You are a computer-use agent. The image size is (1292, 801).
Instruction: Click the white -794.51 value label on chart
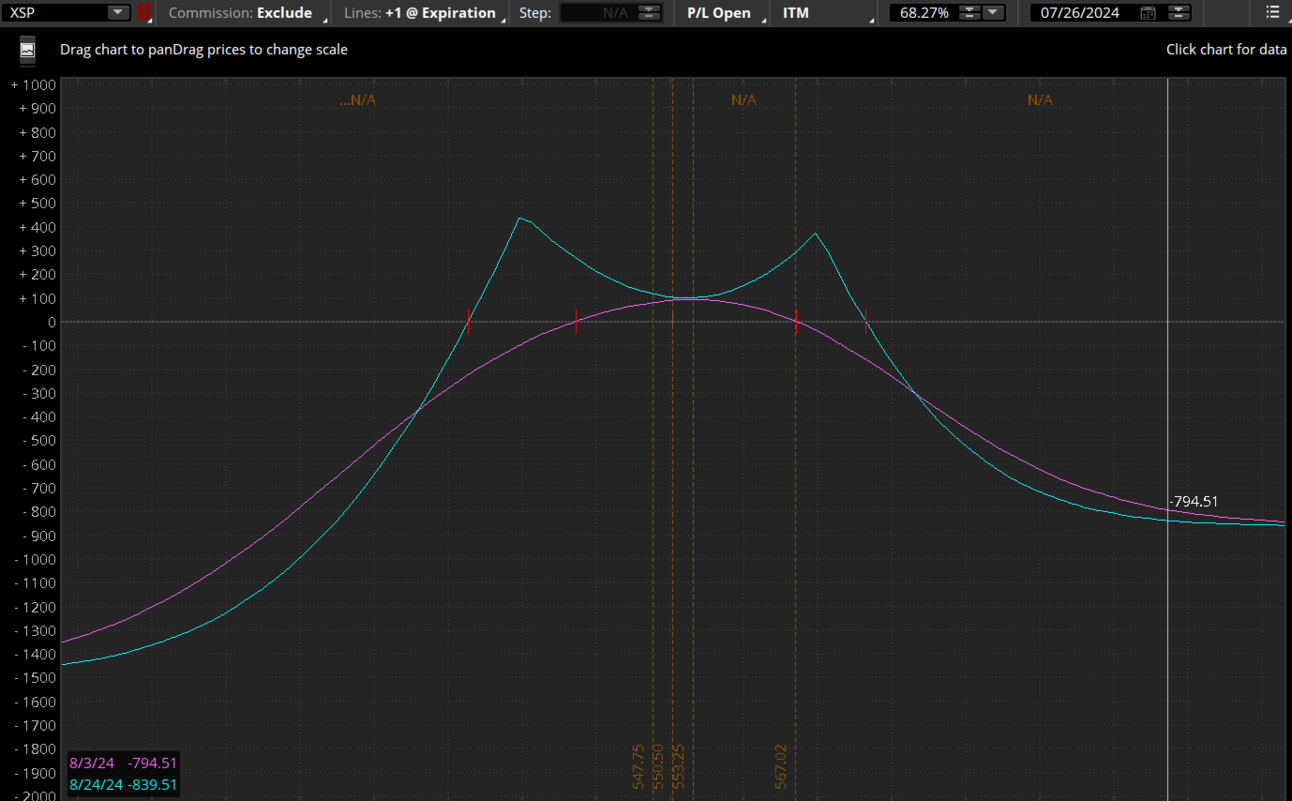pyautogui.click(x=1194, y=502)
